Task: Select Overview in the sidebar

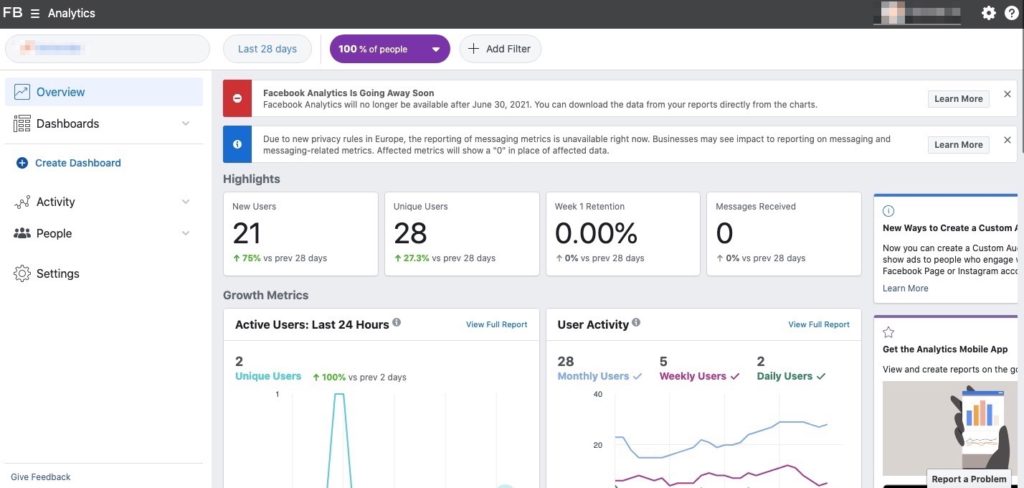Action: tap(60, 92)
